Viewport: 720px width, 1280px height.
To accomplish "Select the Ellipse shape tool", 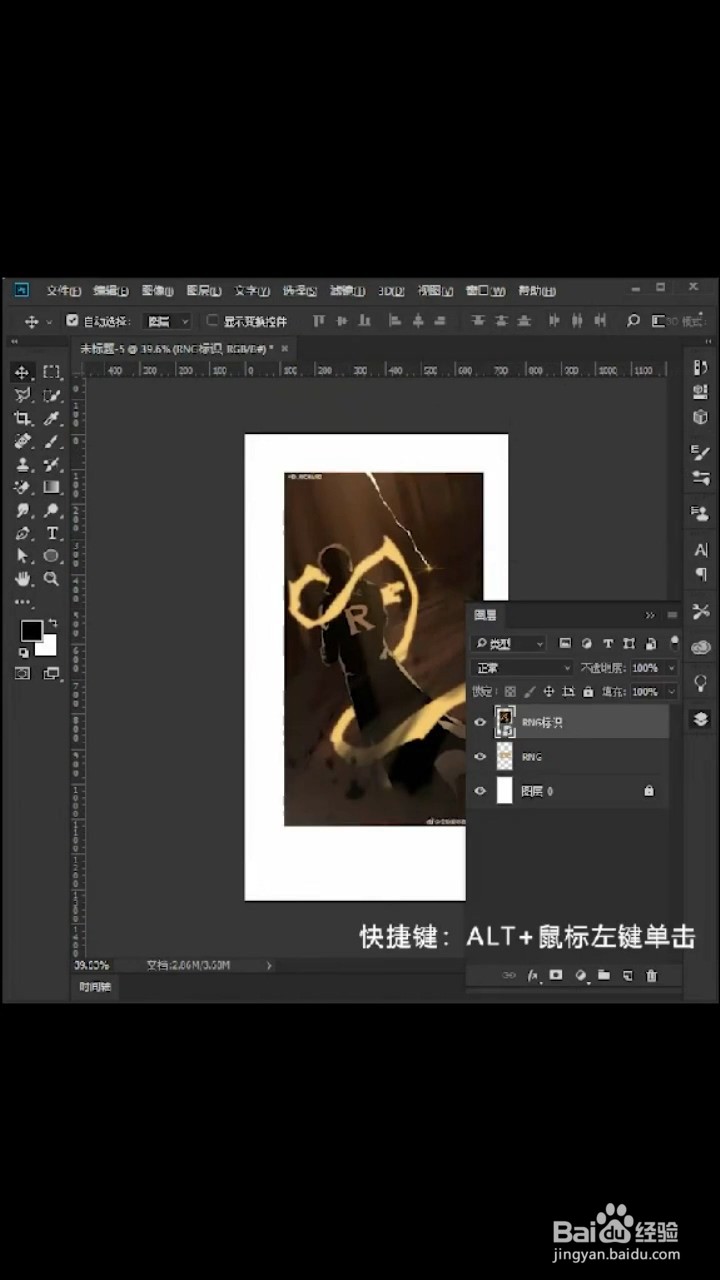I will [52, 556].
